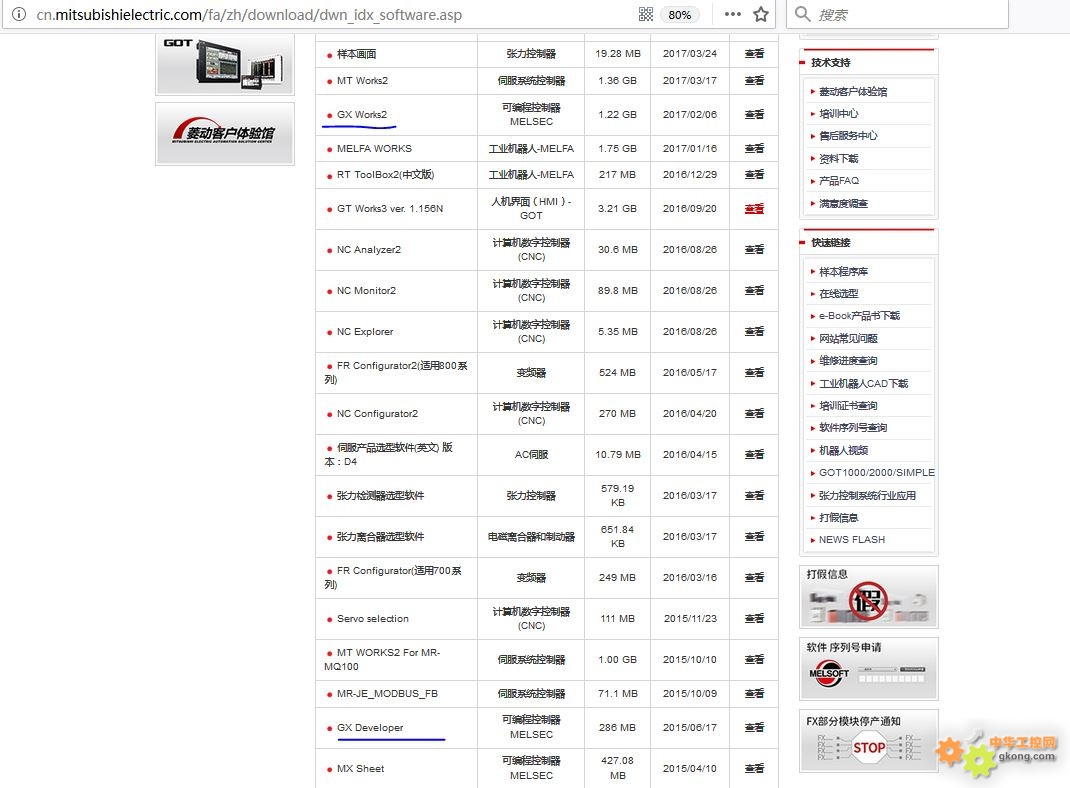Open the MT Works2 software link
Viewport: 1070px width, 788px height.
point(362,81)
